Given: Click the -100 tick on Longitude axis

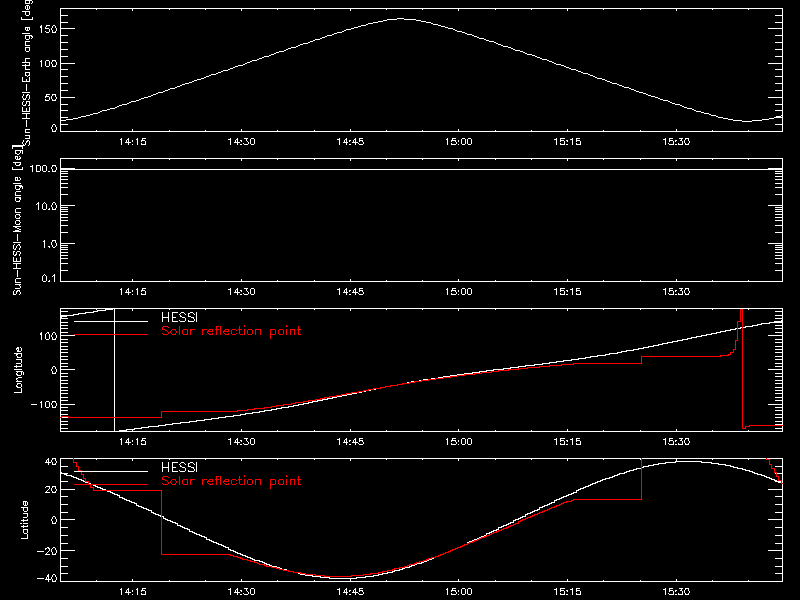Looking at the screenshot, I should tap(43, 404).
